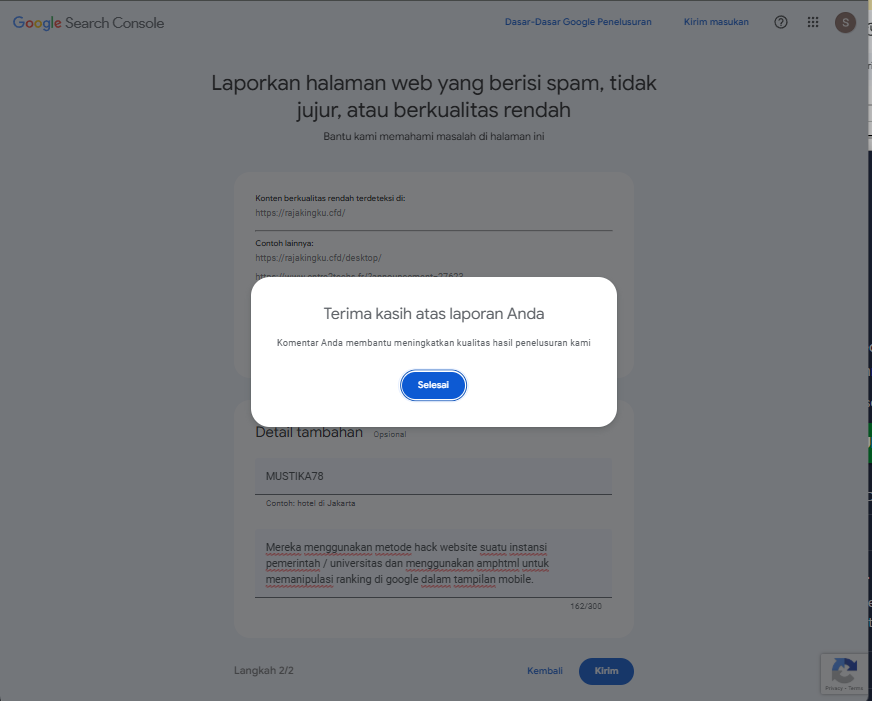Open the Google apps grid launcher
Screen dimensions: 872x701
coord(812,22)
